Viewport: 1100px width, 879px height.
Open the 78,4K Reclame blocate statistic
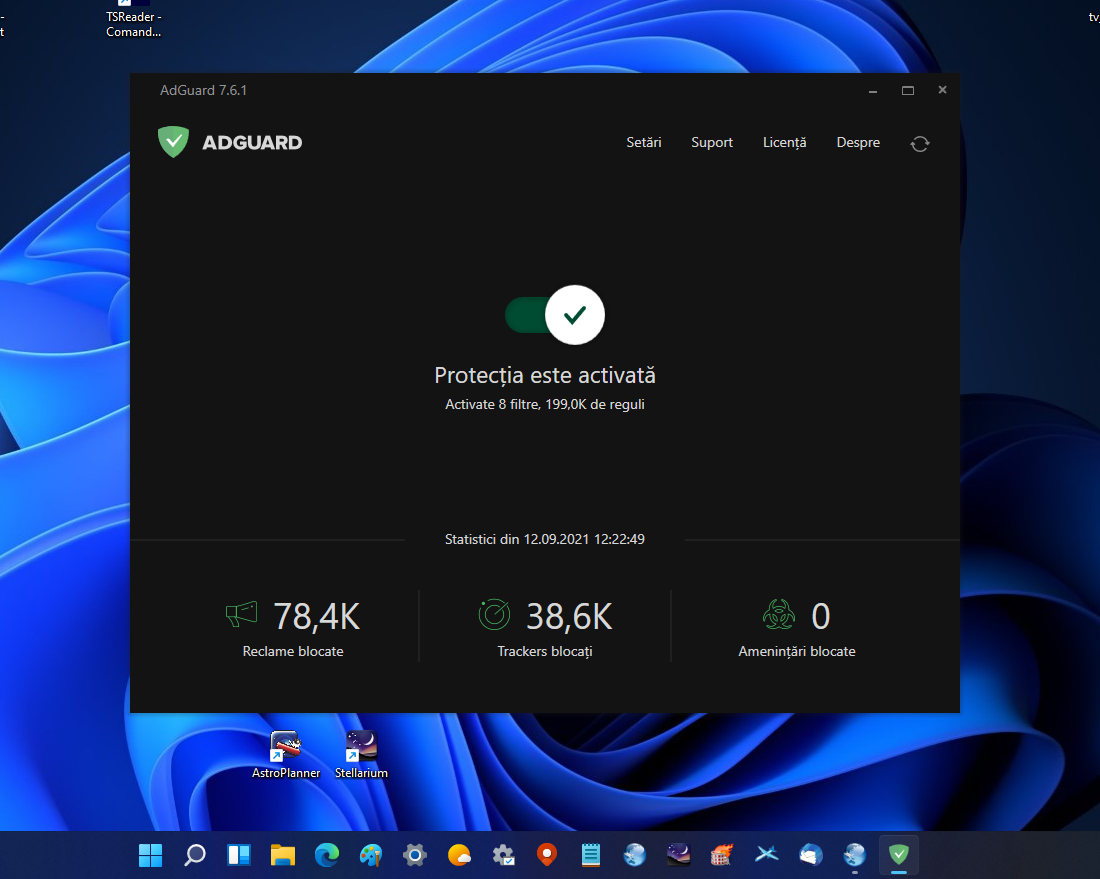293,629
